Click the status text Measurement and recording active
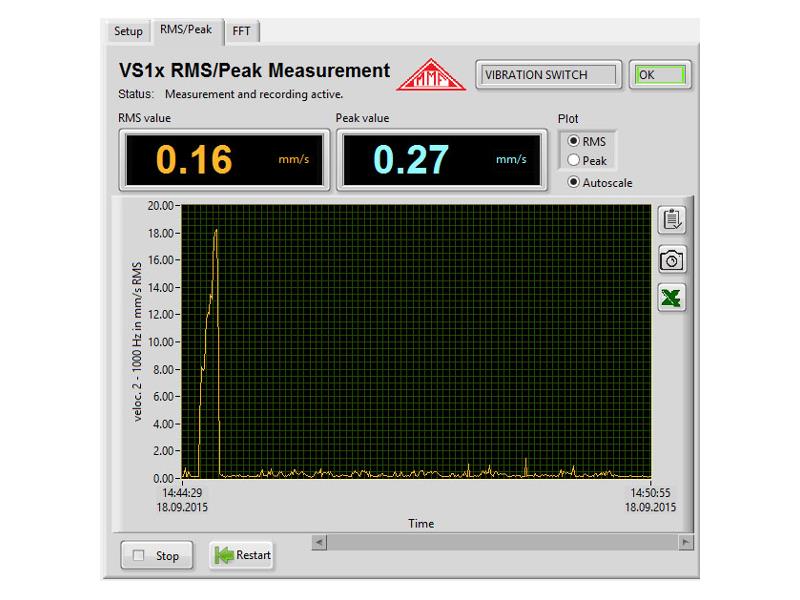This screenshot has width=800, height=600. (254, 94)
